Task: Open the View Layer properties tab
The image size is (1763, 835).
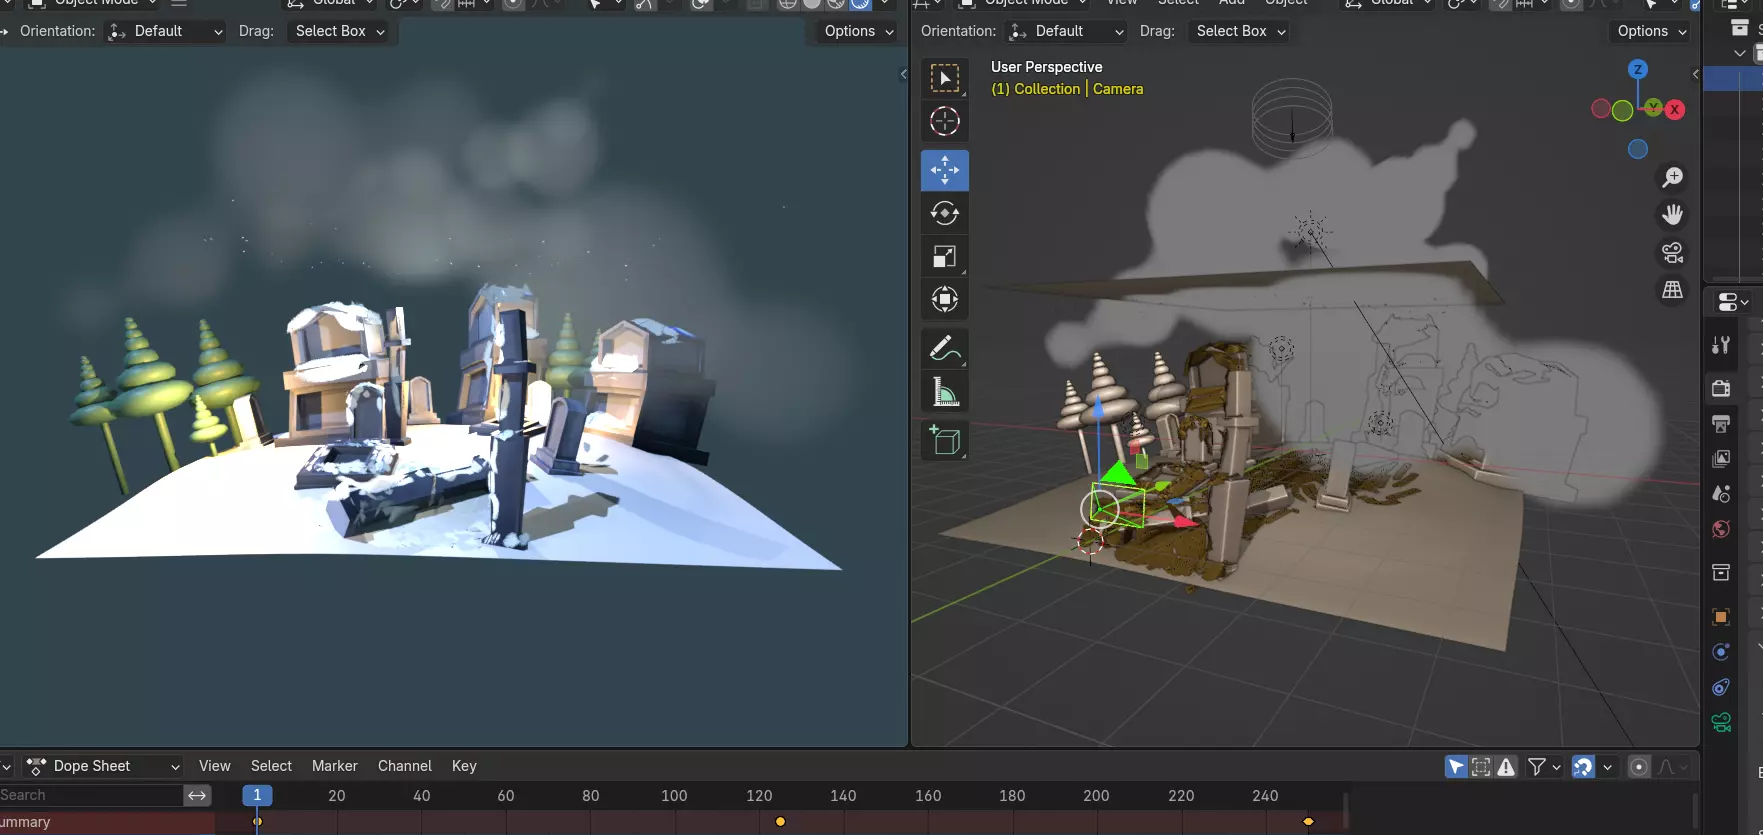Action: (1721, 459)
